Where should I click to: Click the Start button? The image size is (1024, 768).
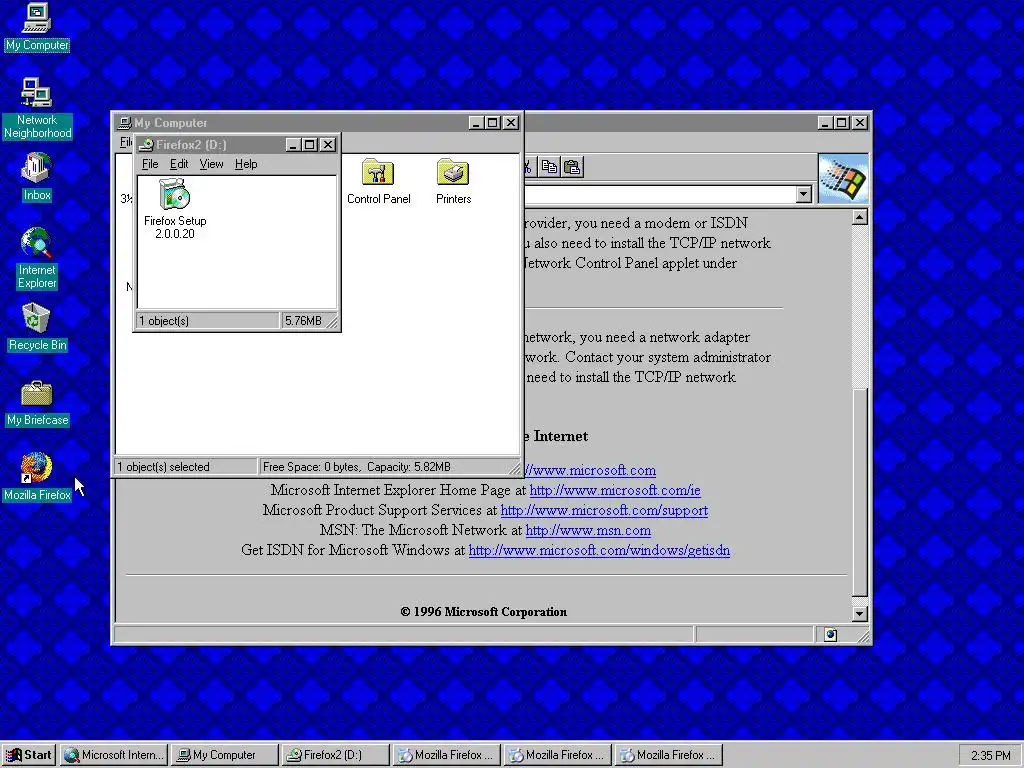[x=28, y=755]
